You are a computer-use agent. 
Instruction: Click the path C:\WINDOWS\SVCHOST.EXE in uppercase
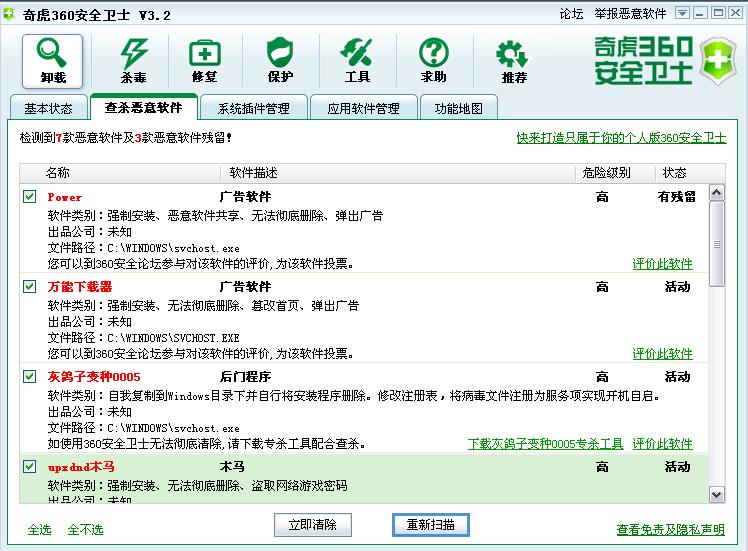173,338
